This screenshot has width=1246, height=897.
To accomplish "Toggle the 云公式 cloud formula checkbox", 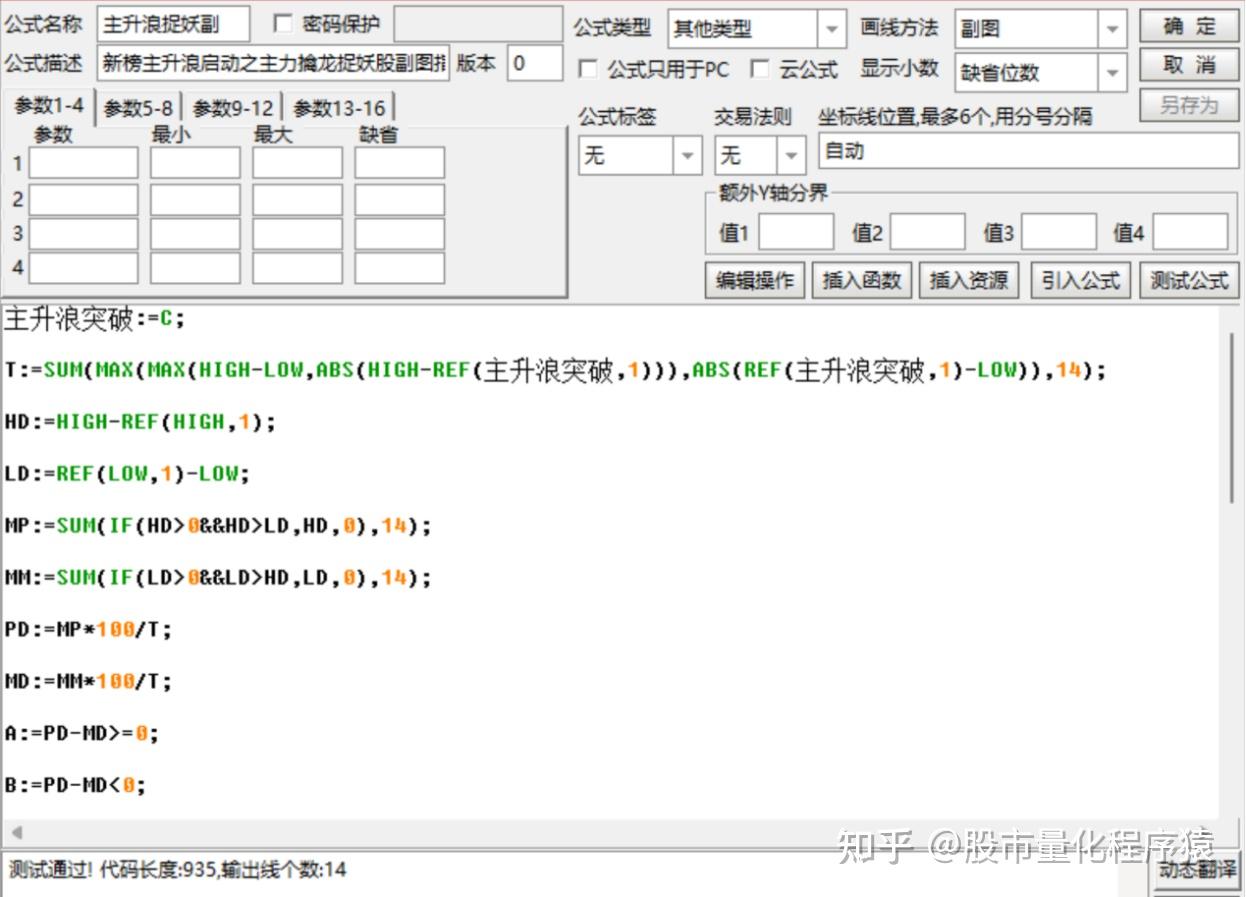I will tap(760, 70).
